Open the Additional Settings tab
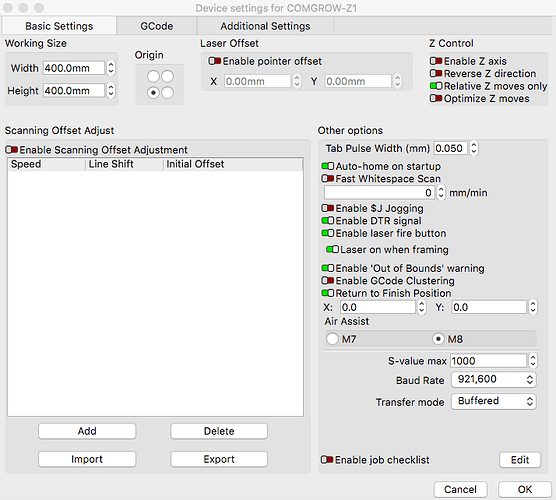The image size is (556, 500). coord(265,26)
